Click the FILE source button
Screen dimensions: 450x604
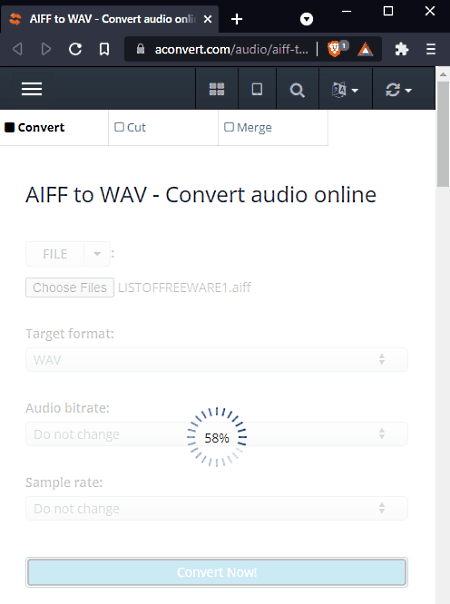pyautogui.click(x=55, y=254)
